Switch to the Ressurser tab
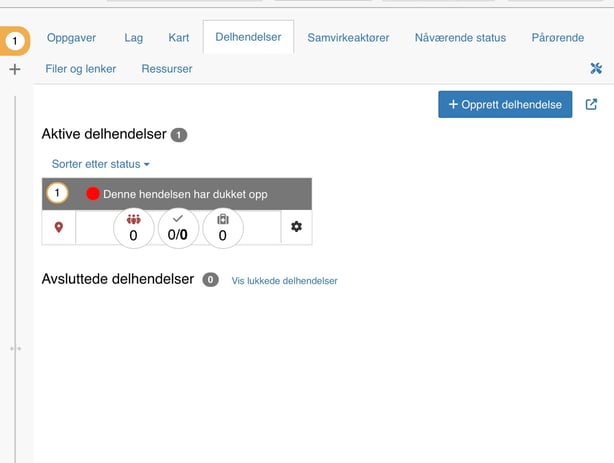The width and height of the screenshot is (614, 463). [167, 69]
